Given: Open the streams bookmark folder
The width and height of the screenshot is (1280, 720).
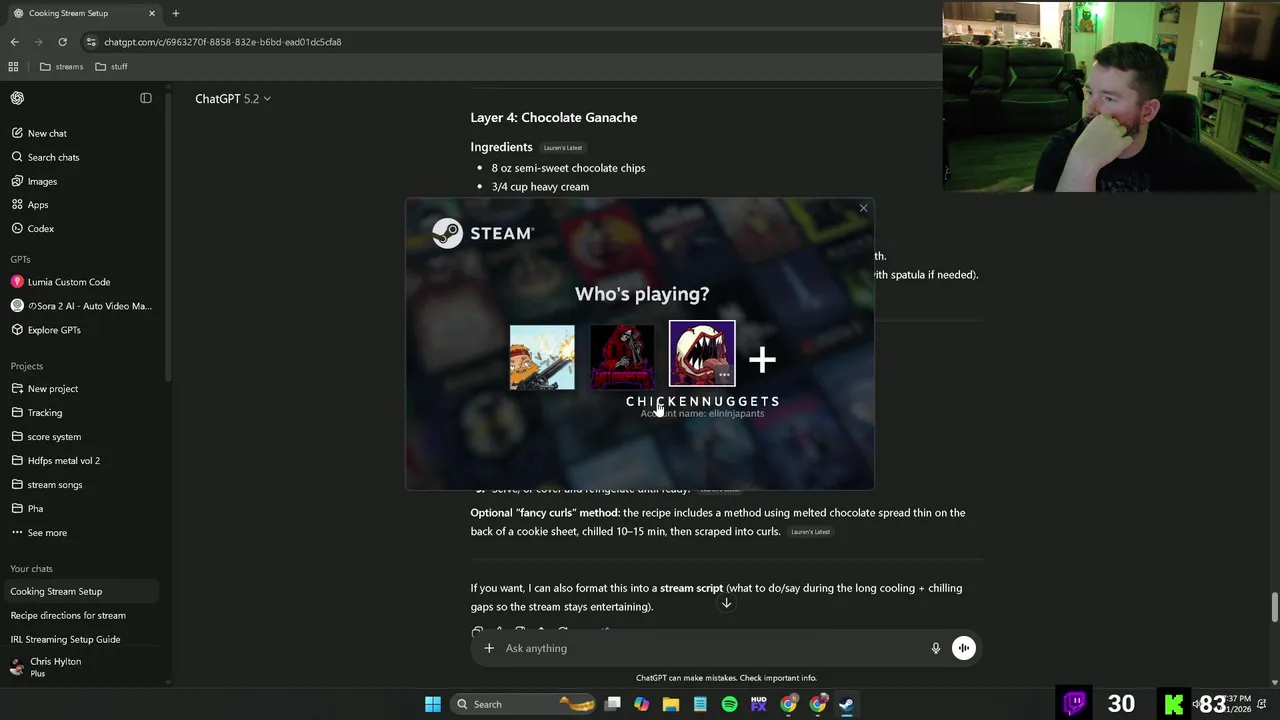Looking at the screenshot, I should 61,67.
